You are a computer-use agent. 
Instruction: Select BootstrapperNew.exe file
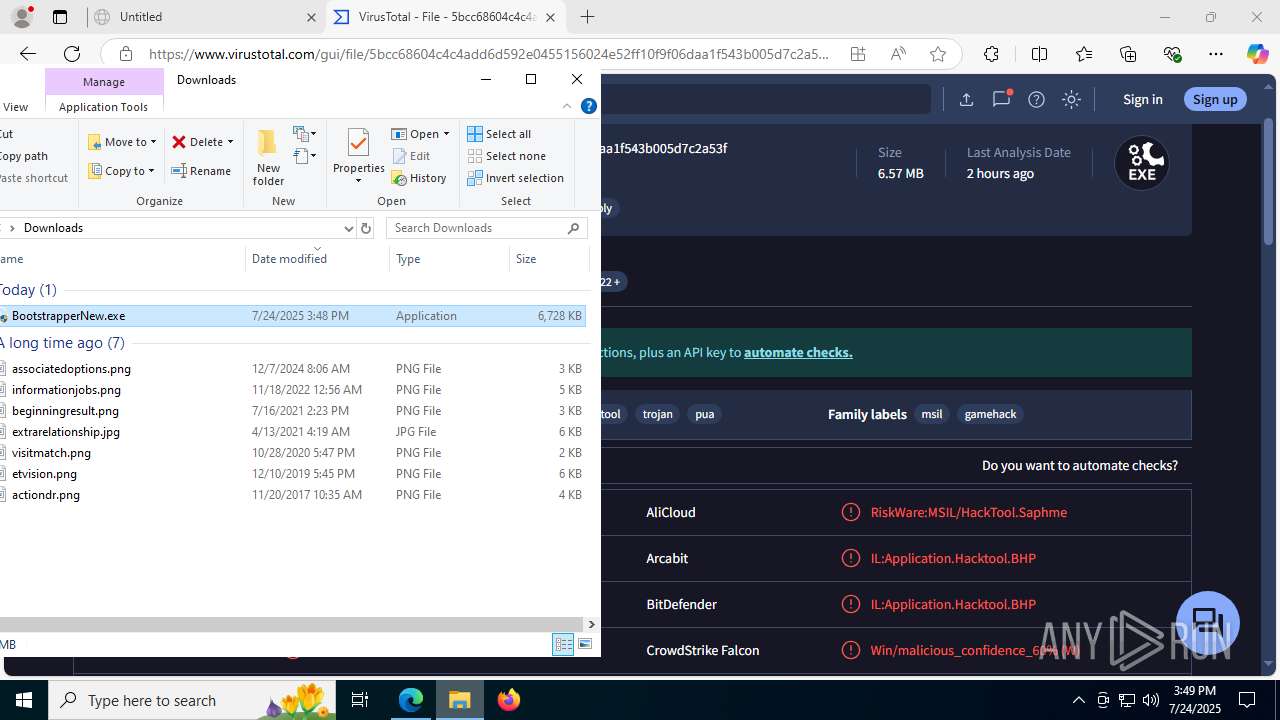click(292, 316)
